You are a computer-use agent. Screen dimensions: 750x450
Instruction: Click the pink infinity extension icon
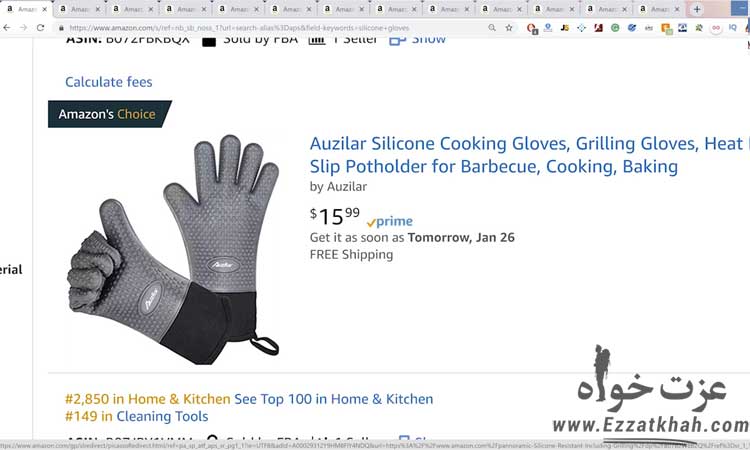tap(716, 28)
